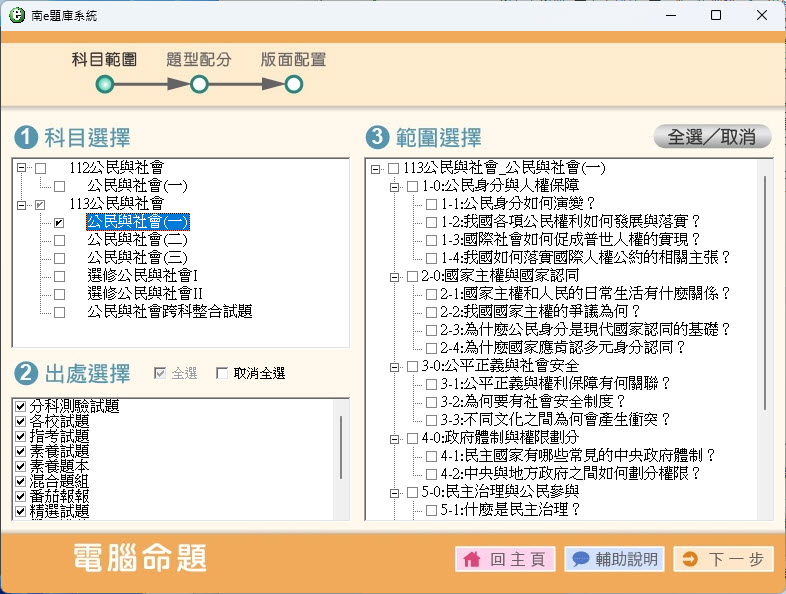Check 2-0:國家主權與國家認同 checkbox
786x594 pixels.
(x=413, y=276)
